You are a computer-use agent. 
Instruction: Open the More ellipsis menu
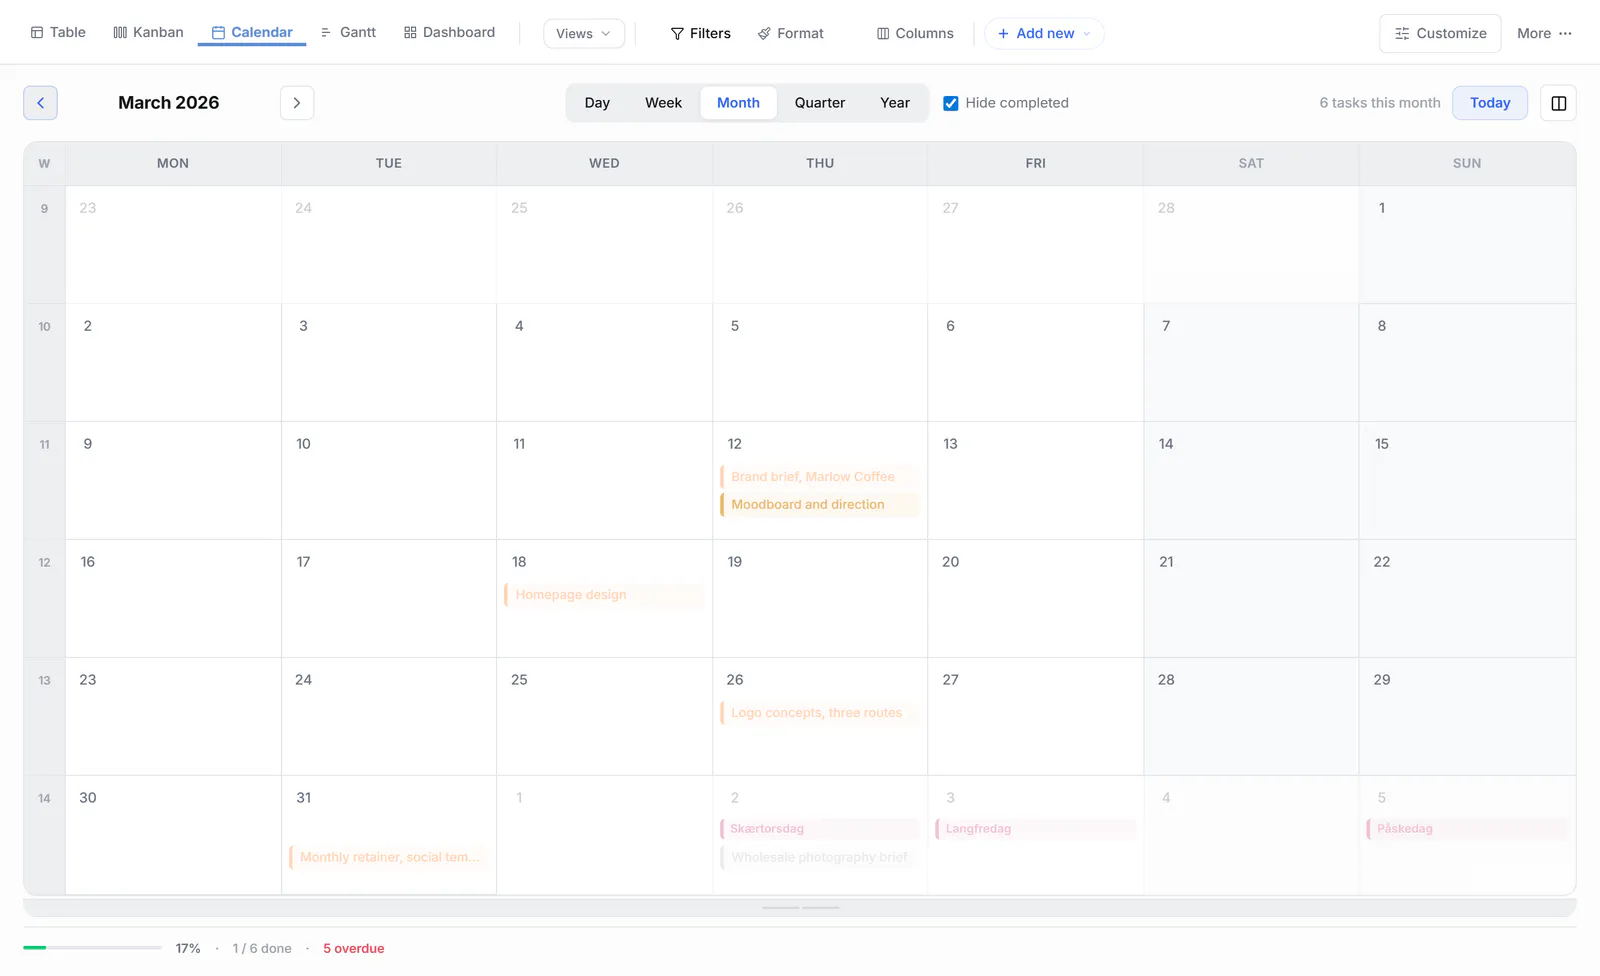click(x=1544, y=33)
